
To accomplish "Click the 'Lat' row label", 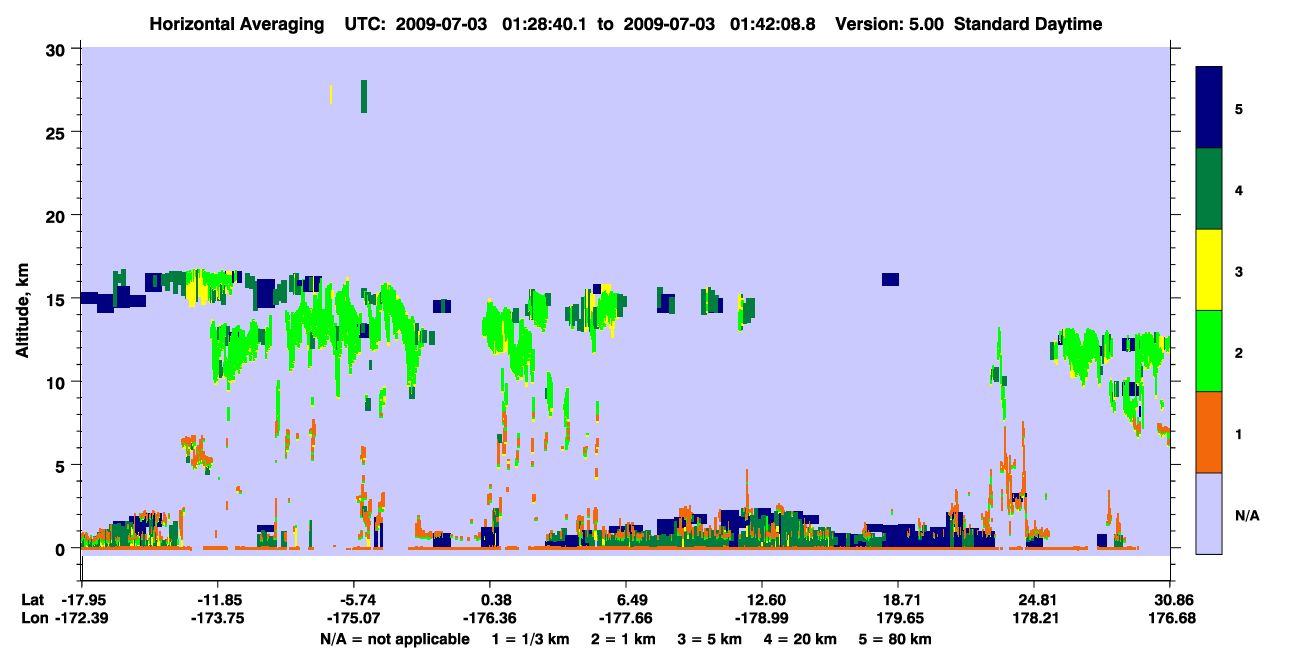I will point(33,600).
